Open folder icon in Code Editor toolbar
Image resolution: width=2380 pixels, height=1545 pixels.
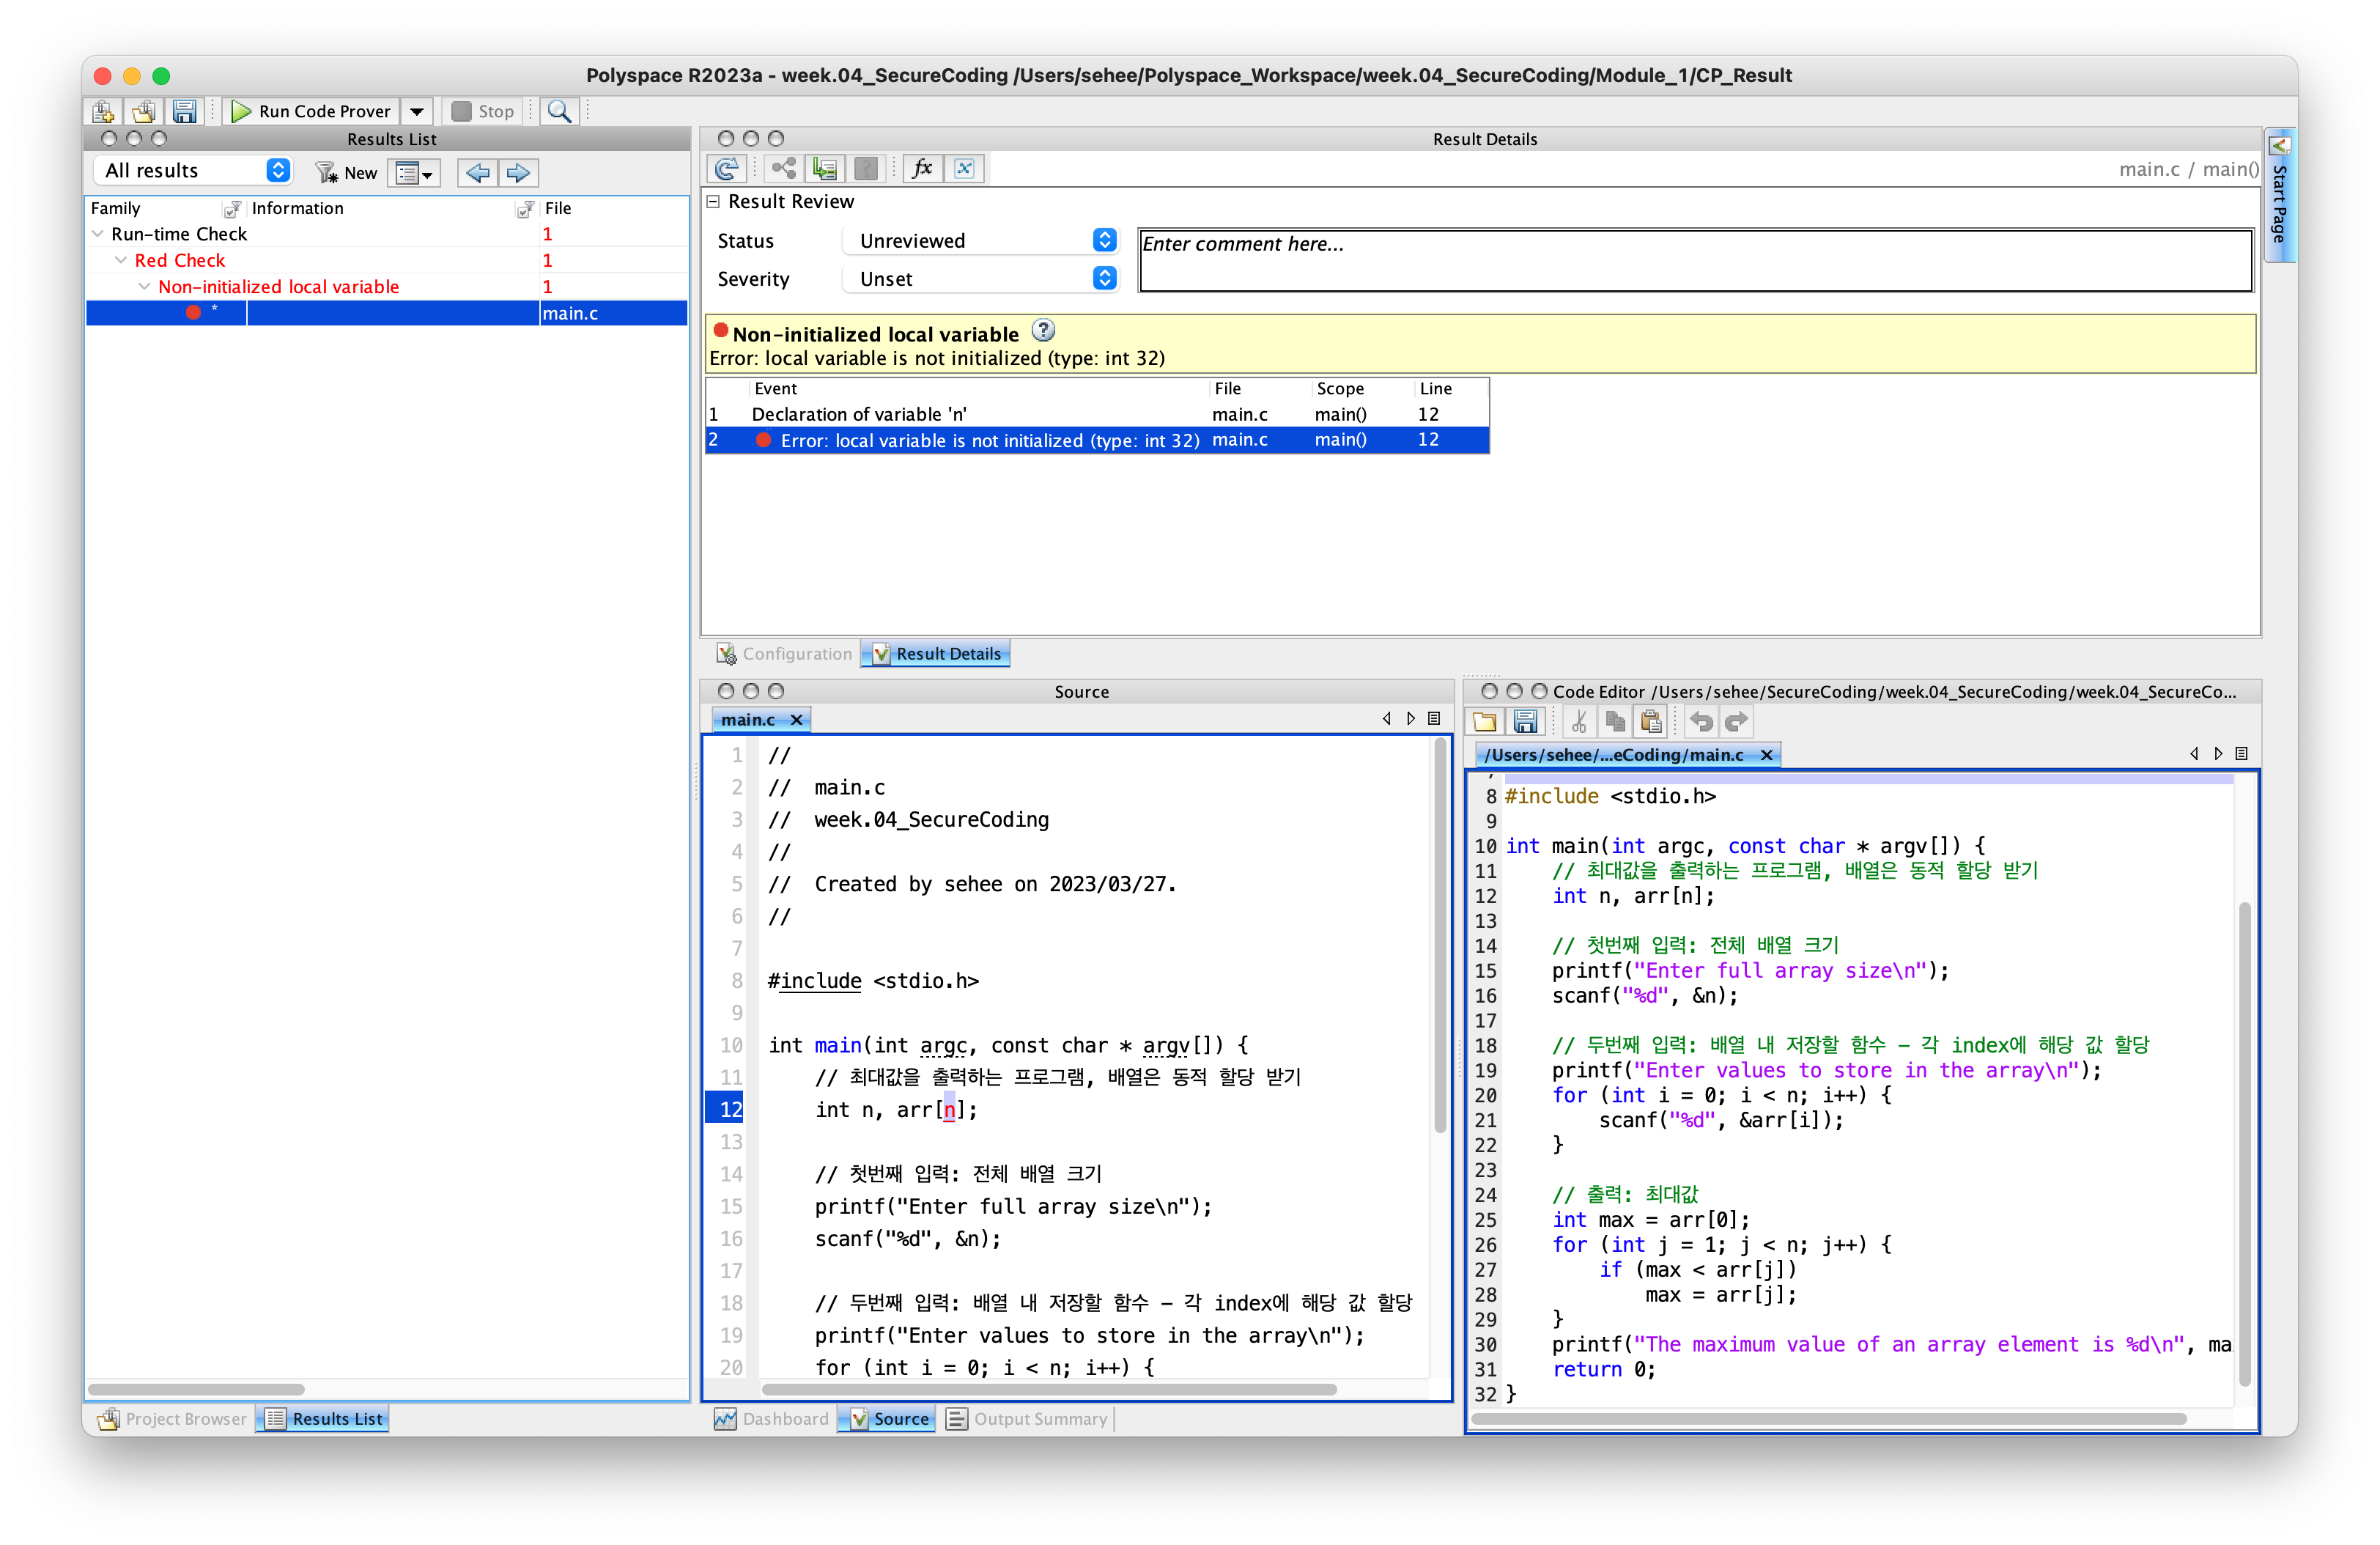[x=1484, y=721]
